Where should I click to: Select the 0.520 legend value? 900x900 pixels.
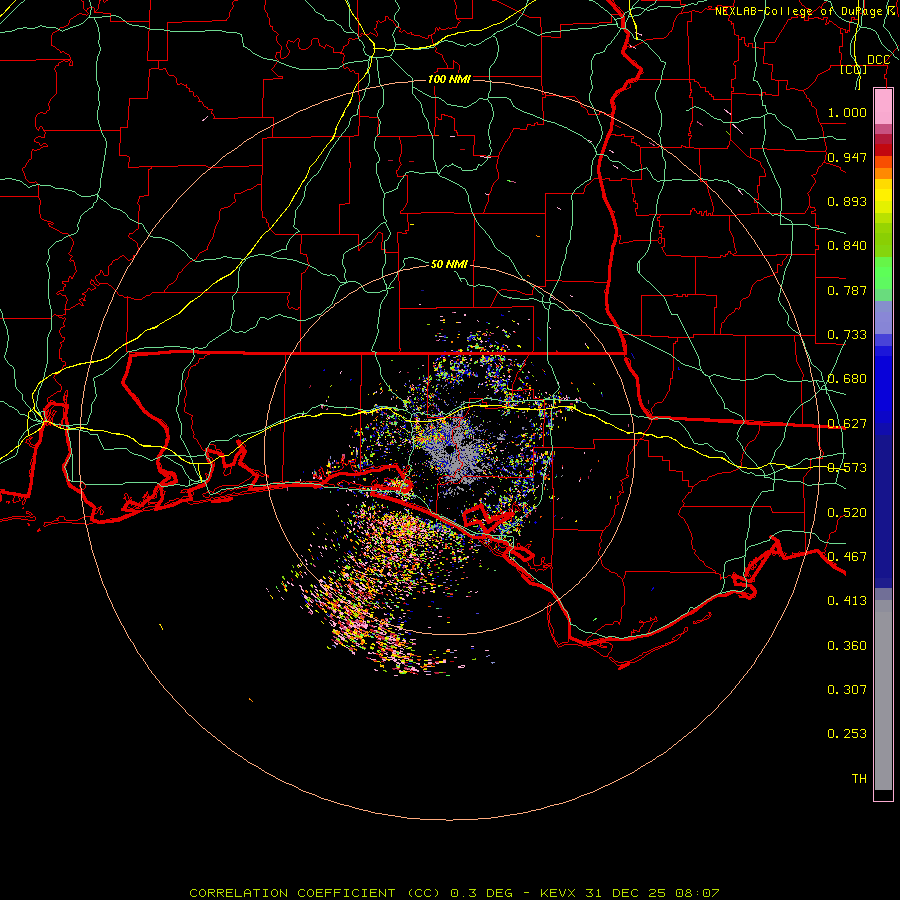[847, 513]
